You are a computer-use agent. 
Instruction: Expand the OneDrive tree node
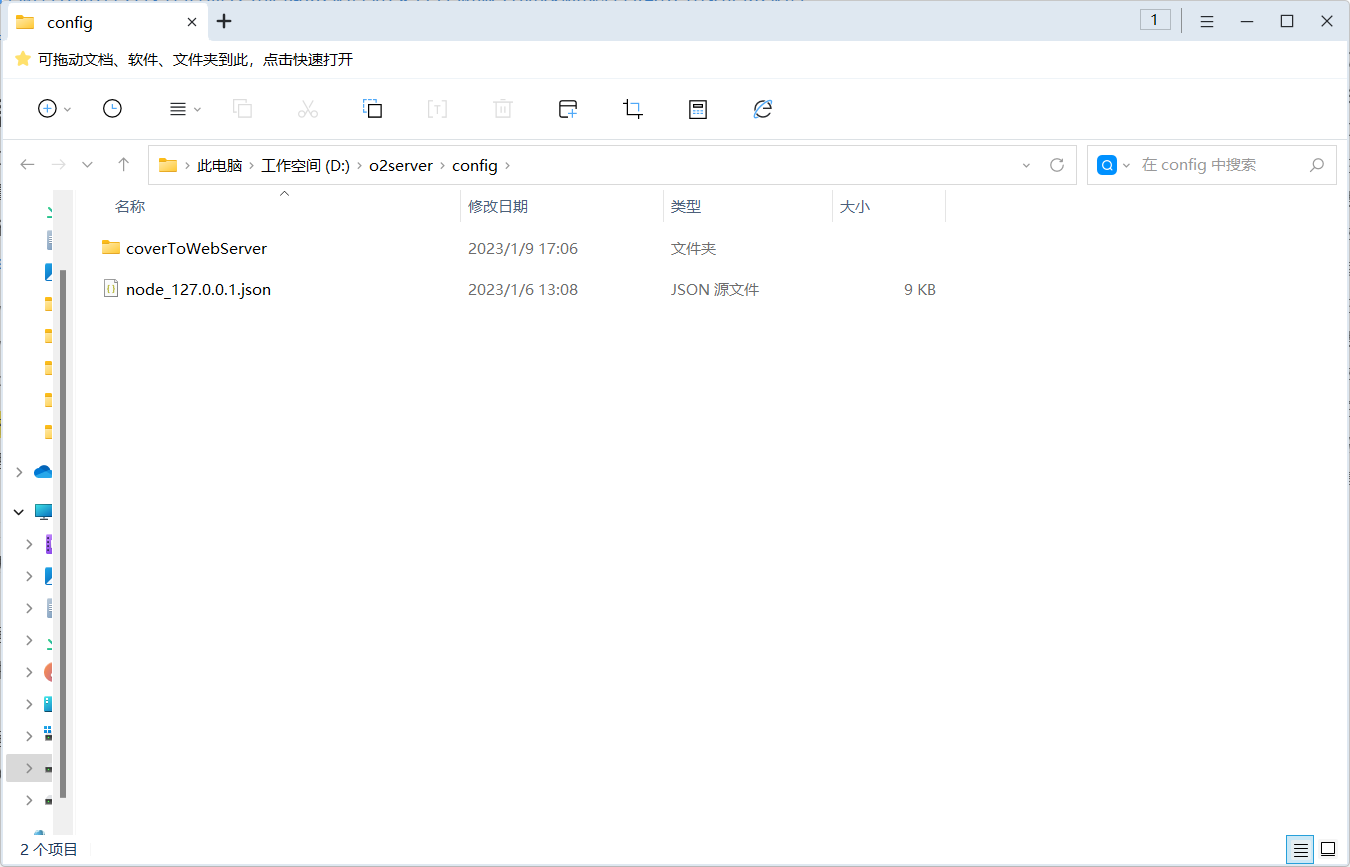tap(19, 472)
